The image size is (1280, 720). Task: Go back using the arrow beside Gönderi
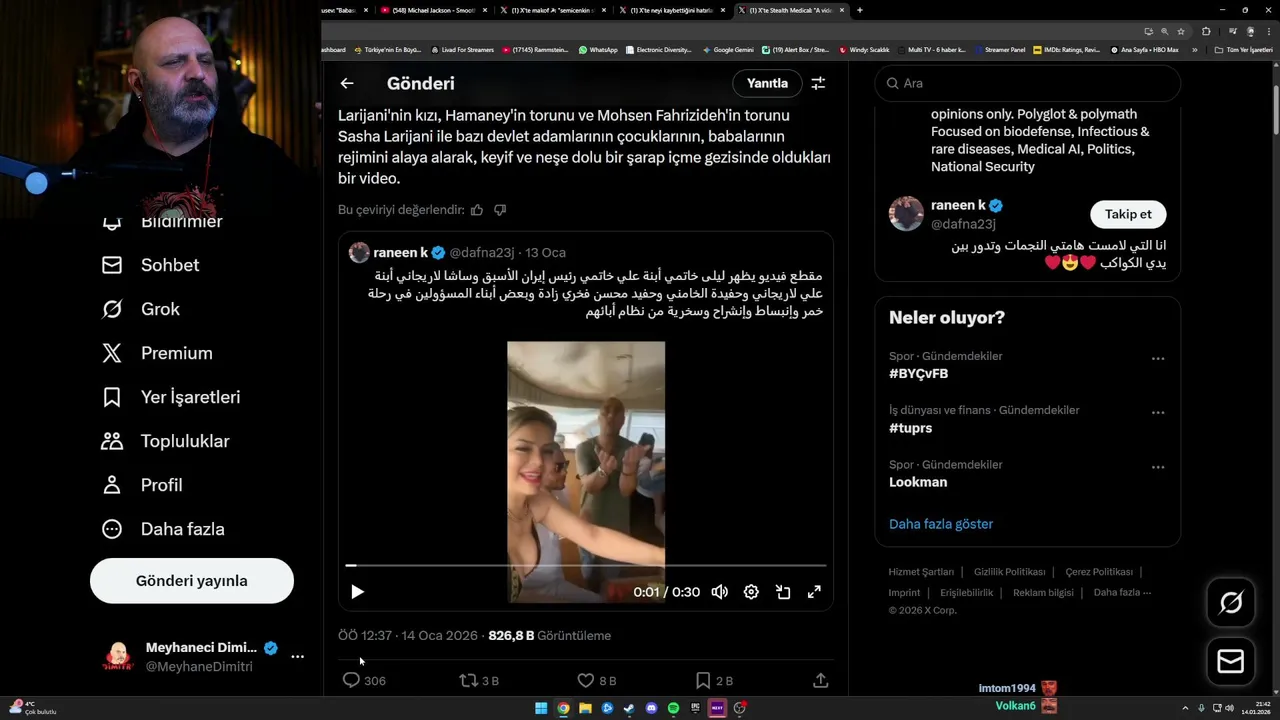347,84
